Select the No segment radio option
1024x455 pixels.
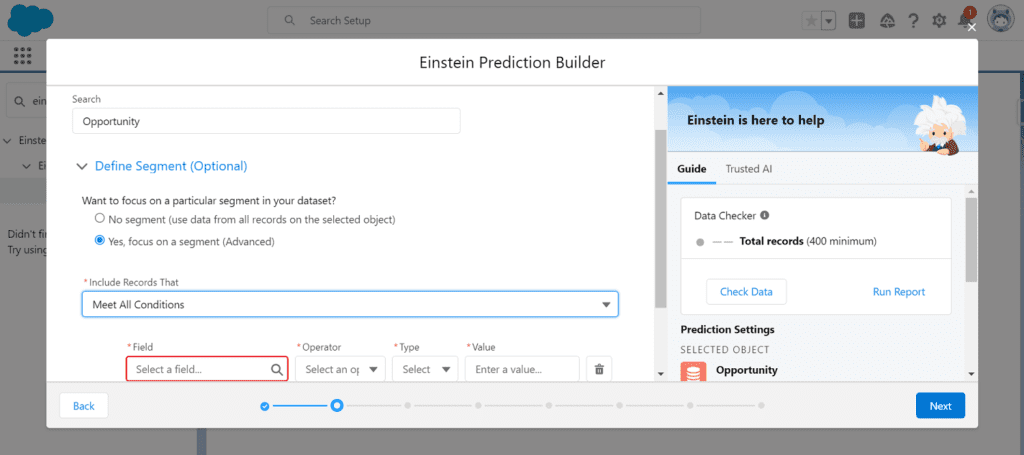click(x=99, y=218)
